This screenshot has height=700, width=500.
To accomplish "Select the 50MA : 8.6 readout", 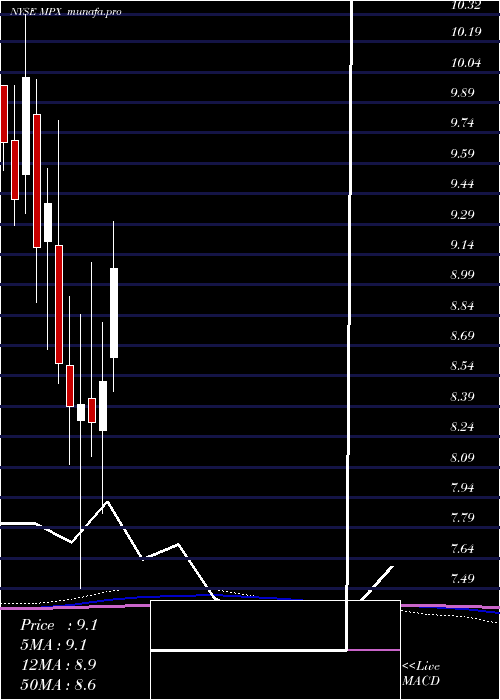I will (x=58, y=684).
